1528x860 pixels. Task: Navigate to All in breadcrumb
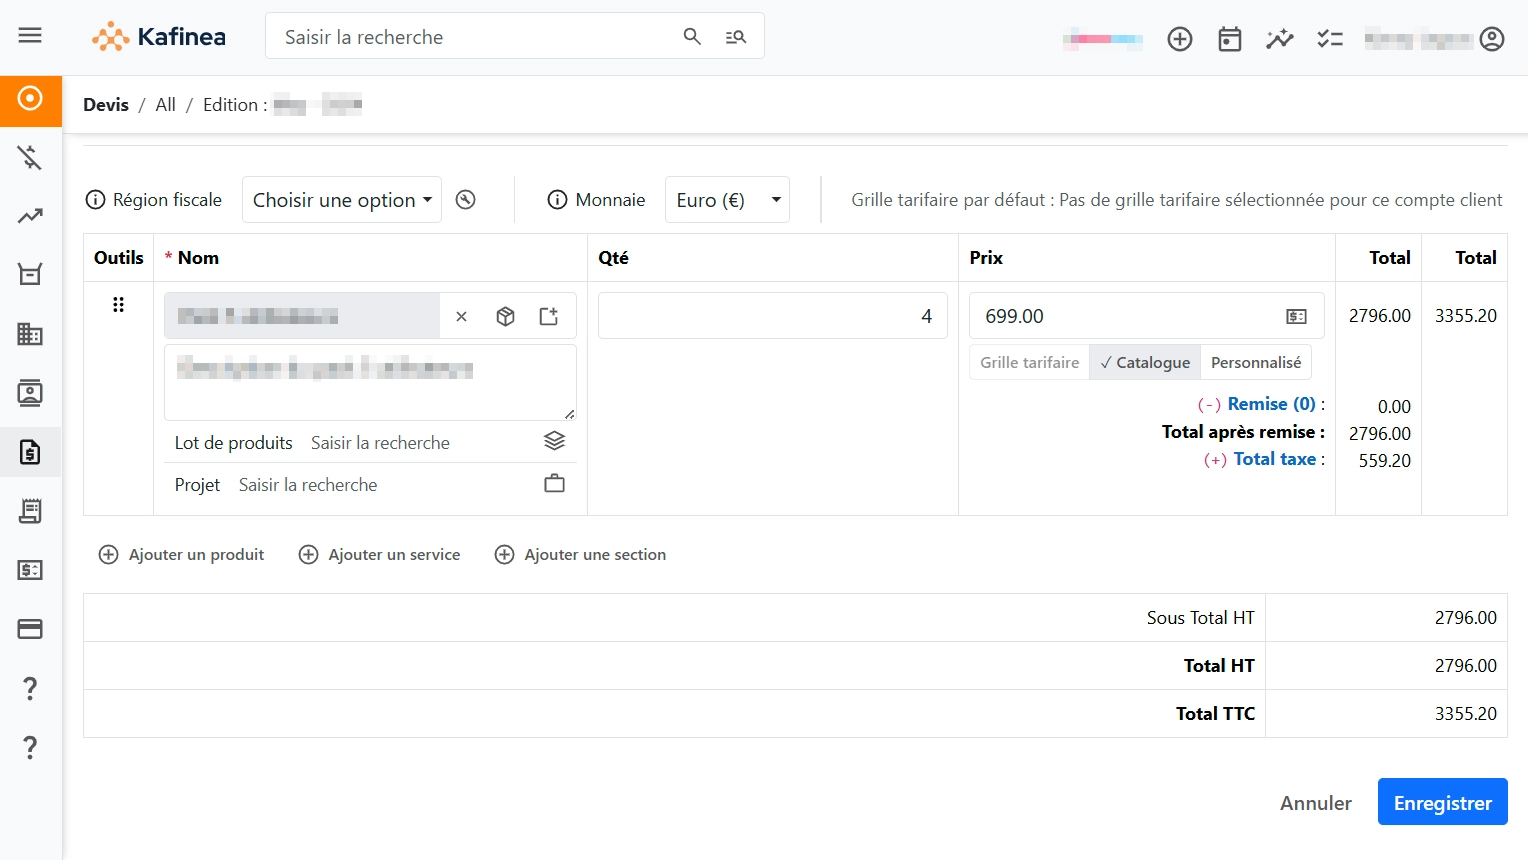[165, 105]
